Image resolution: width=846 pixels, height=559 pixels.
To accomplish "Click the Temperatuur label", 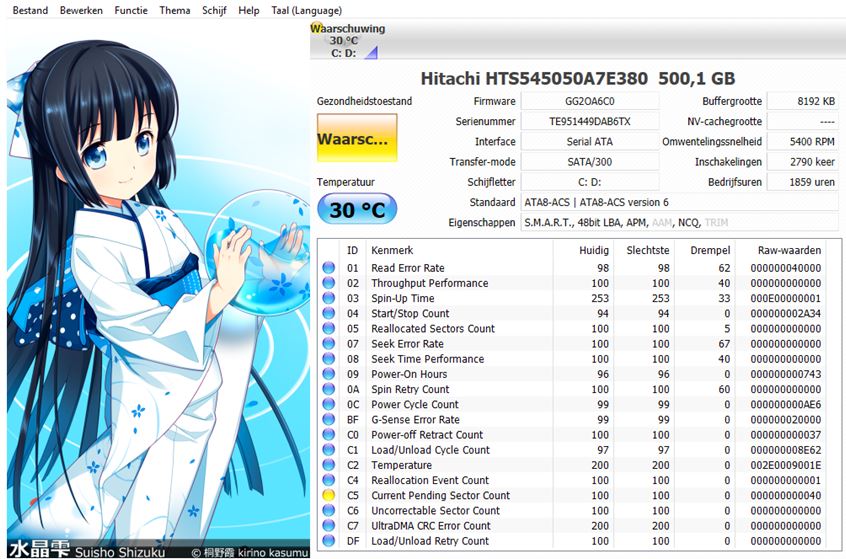I will coord(345,182).
